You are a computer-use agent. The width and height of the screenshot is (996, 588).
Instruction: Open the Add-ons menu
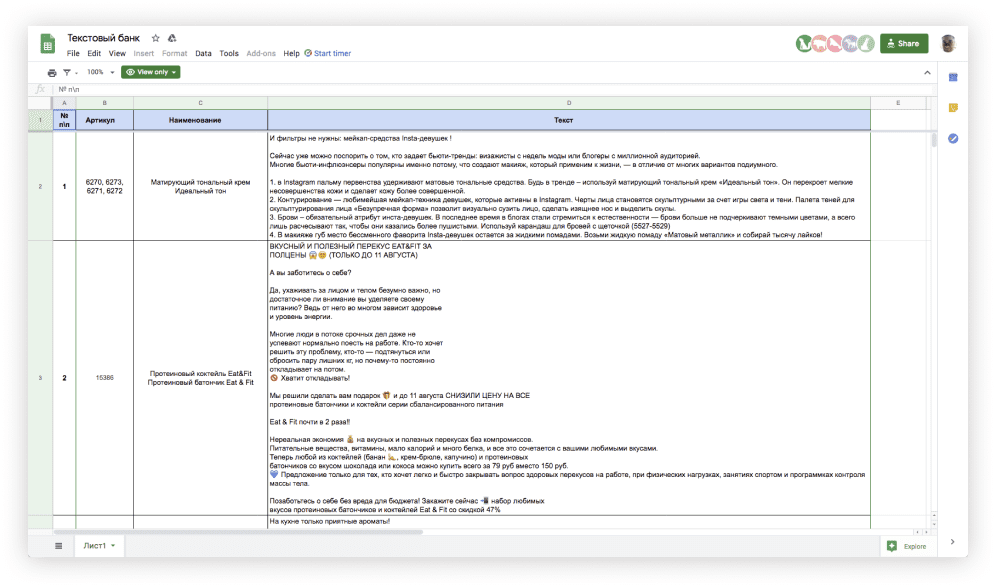click(260, 53)
